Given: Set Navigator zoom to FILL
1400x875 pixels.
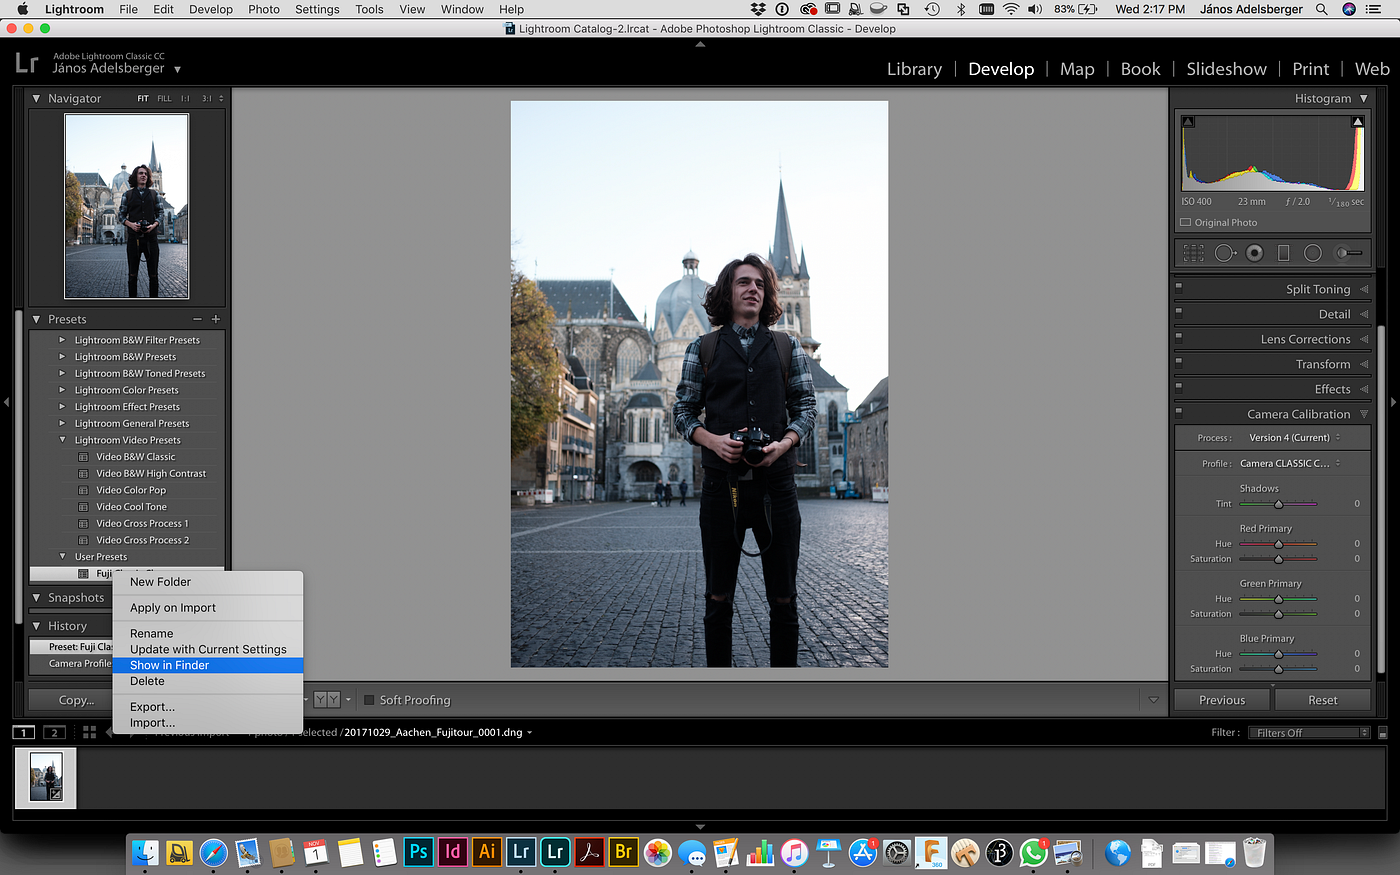Looking at the screenshot, I should (x=164, y=98).
